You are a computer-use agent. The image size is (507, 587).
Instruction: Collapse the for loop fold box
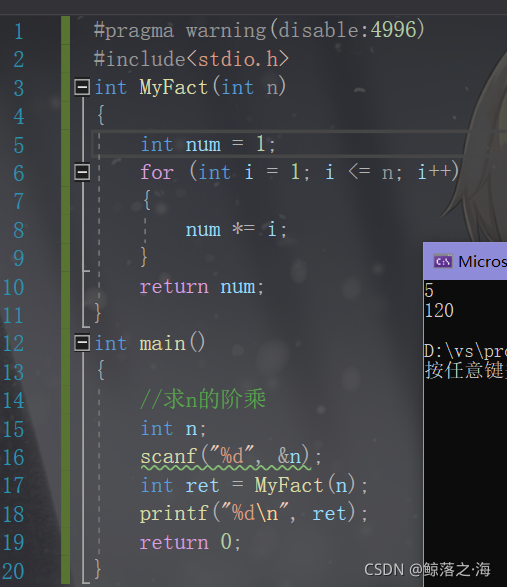click(x=82, y=172)
